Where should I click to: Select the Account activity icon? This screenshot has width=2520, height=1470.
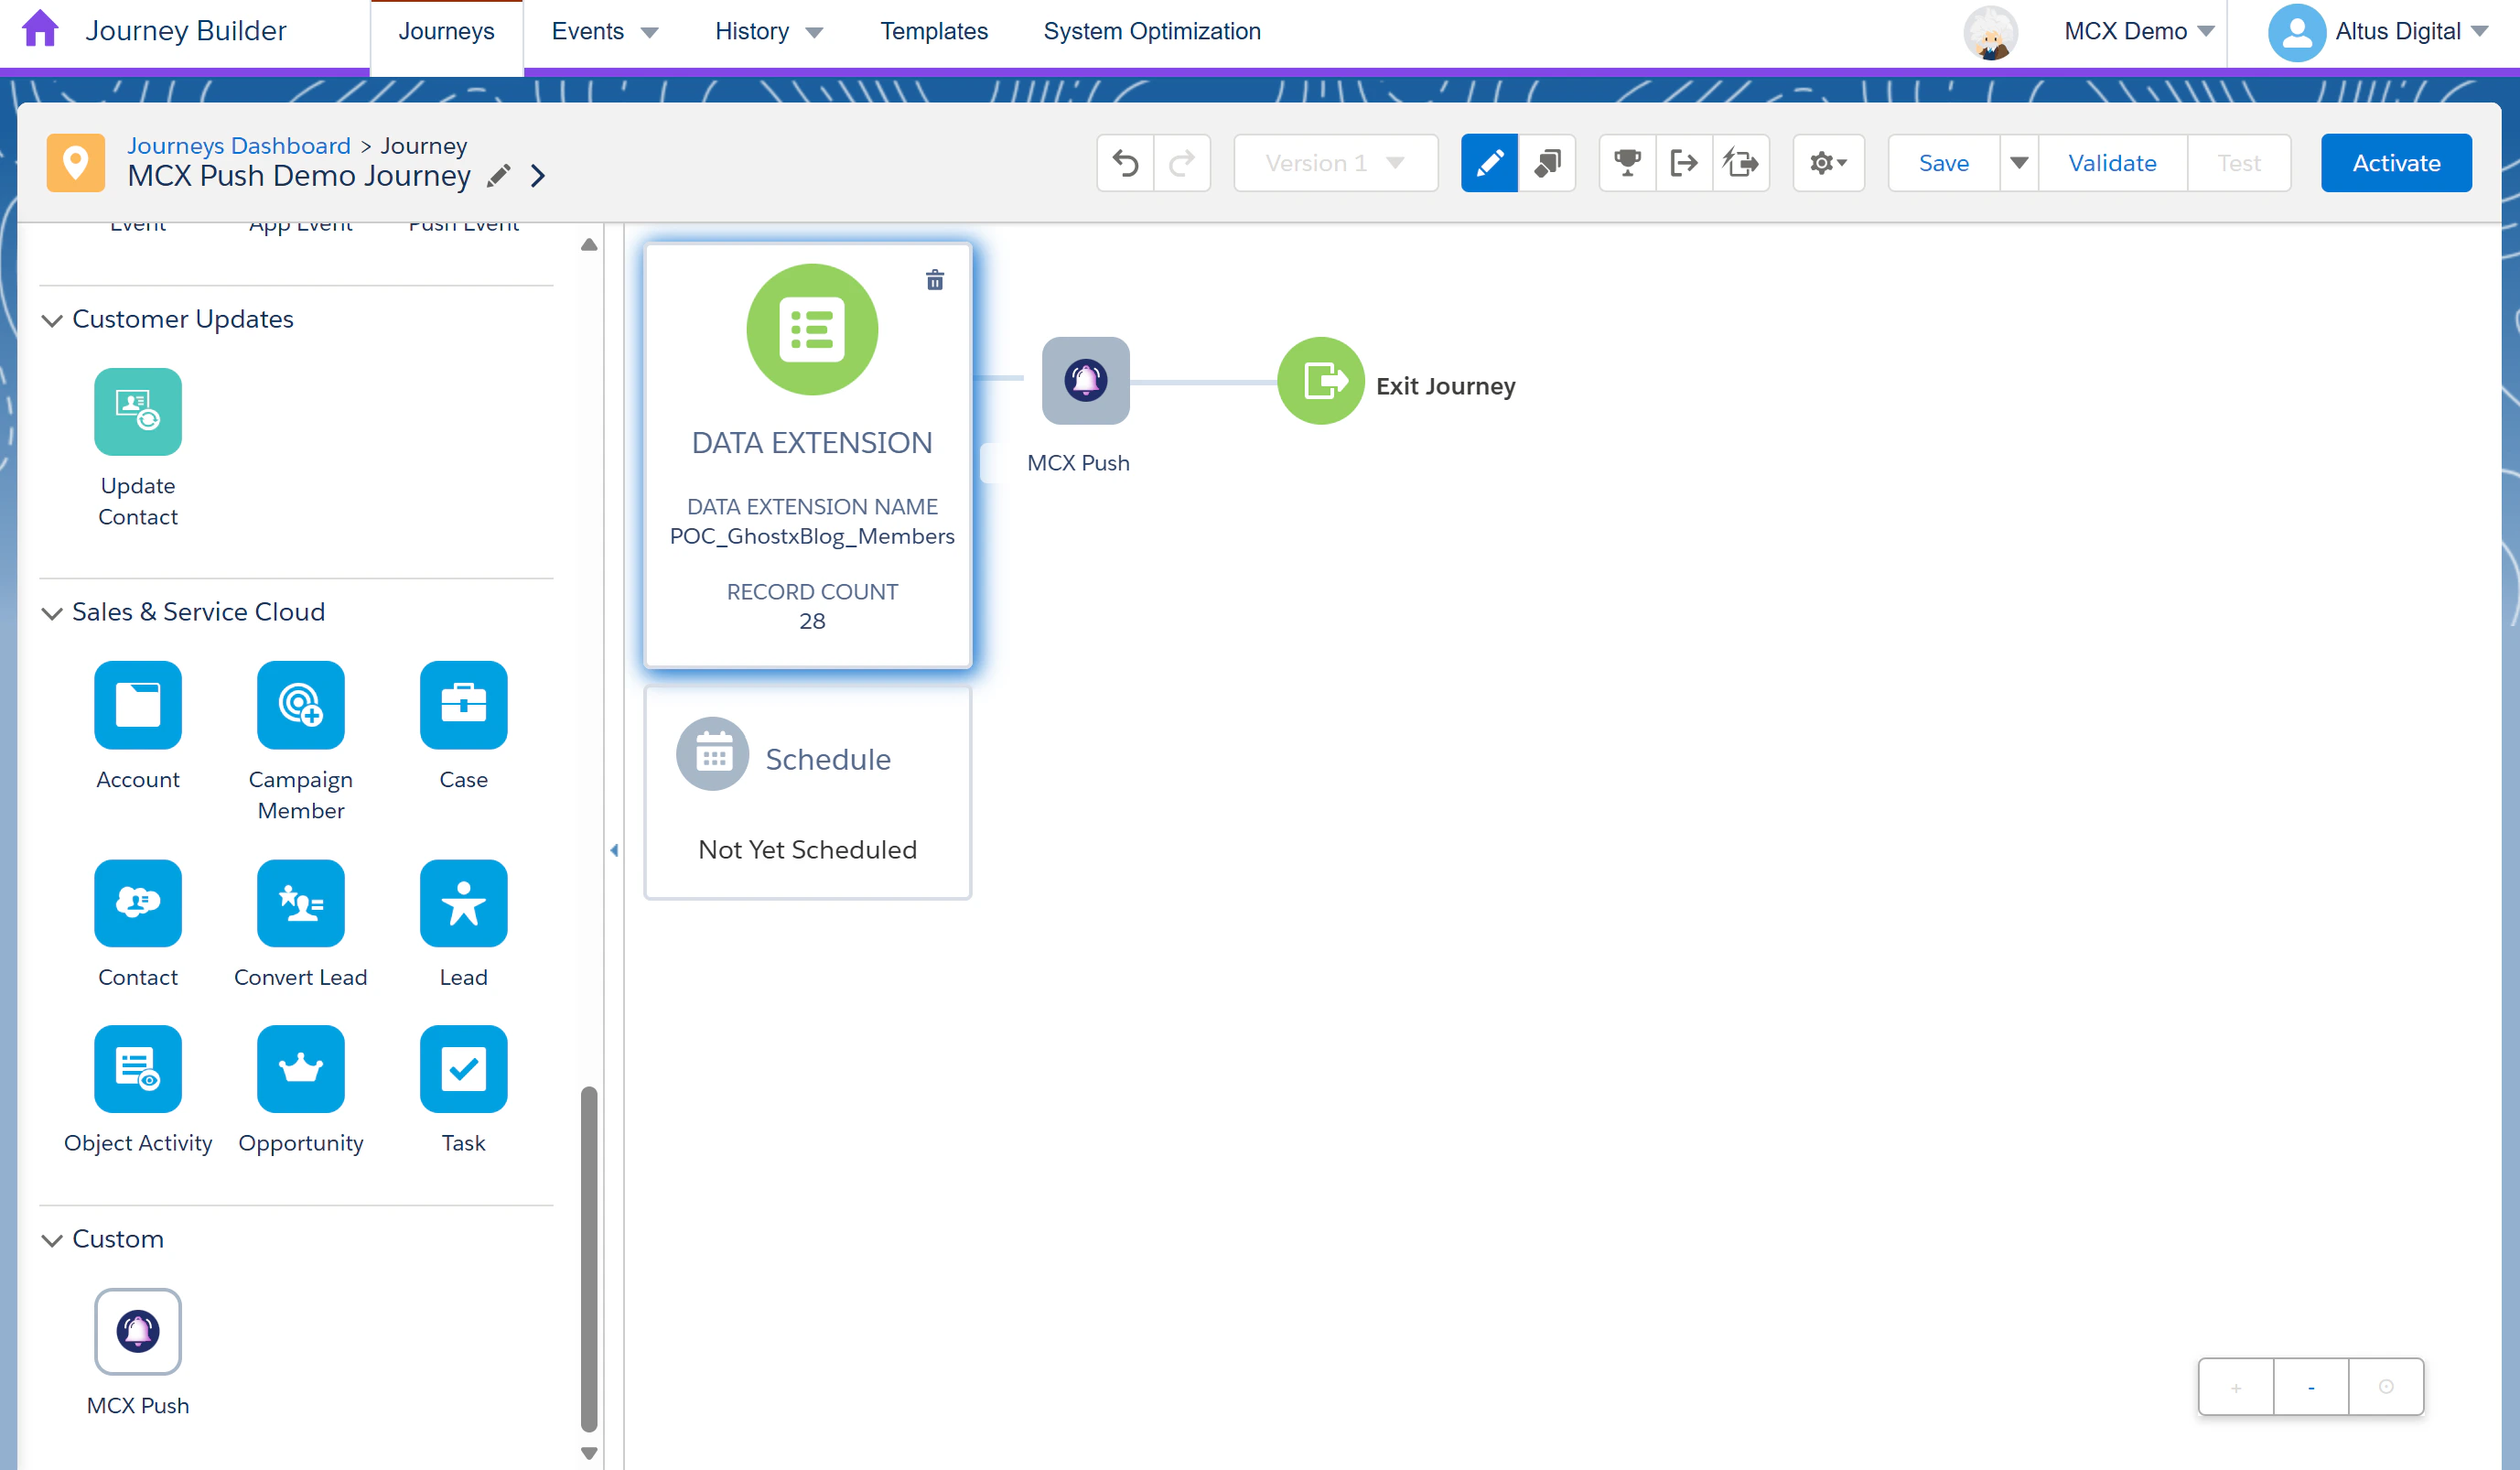tap(138, 705)
